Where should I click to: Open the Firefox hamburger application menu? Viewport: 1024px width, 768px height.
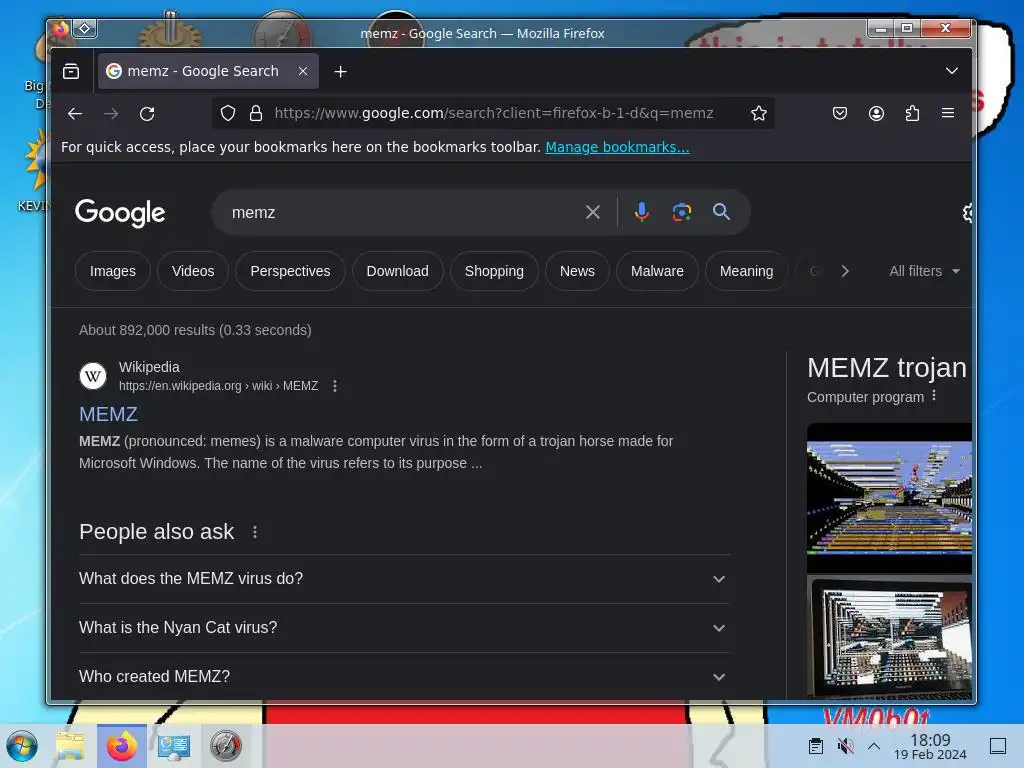coord(948,114)
